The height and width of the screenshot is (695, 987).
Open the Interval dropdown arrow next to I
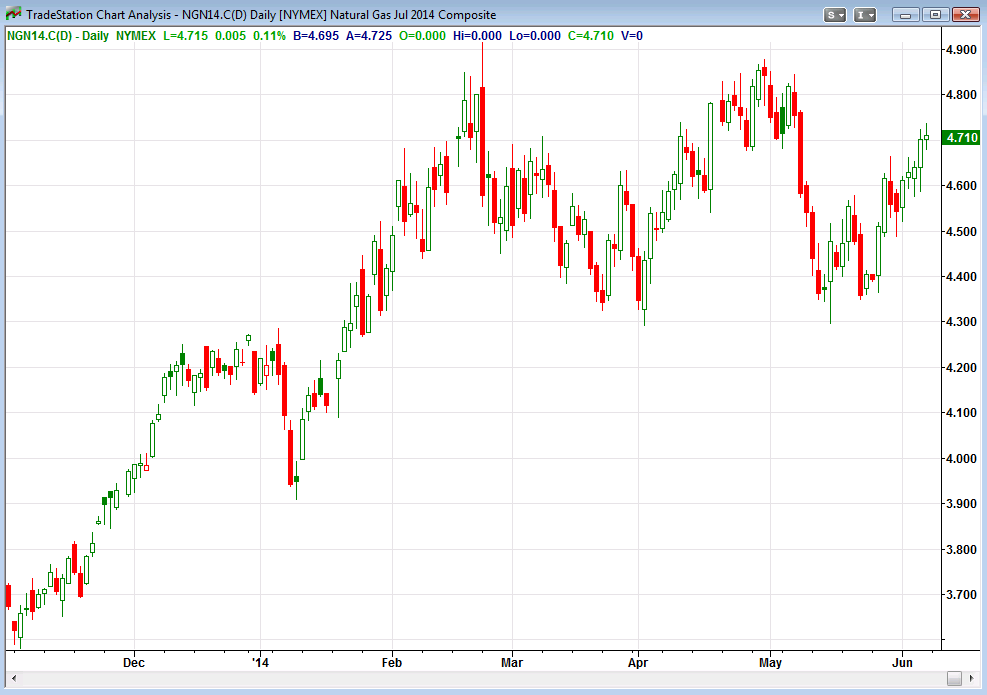click(x=871, y=14)
